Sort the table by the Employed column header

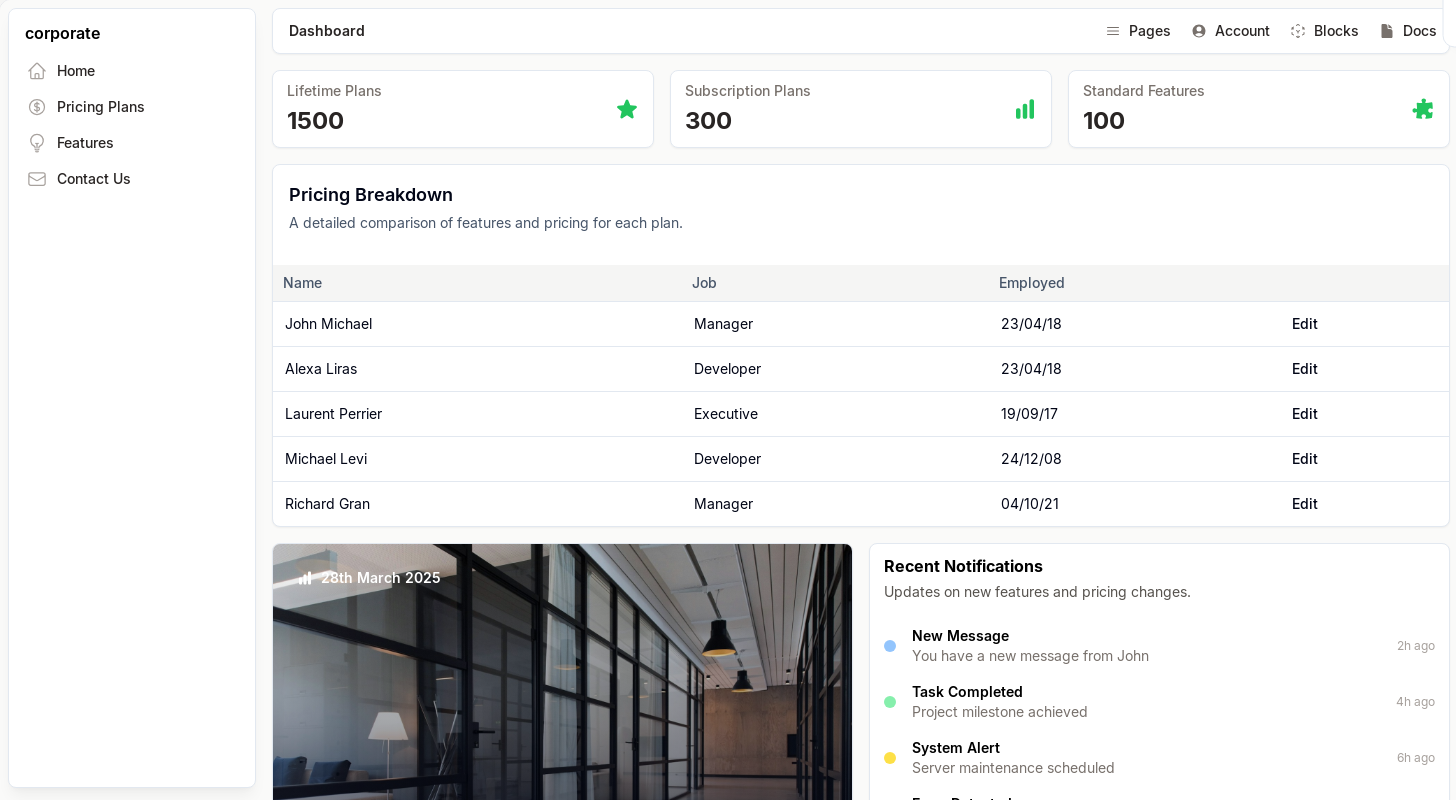pyautogui.click(x=1031, y=283)
